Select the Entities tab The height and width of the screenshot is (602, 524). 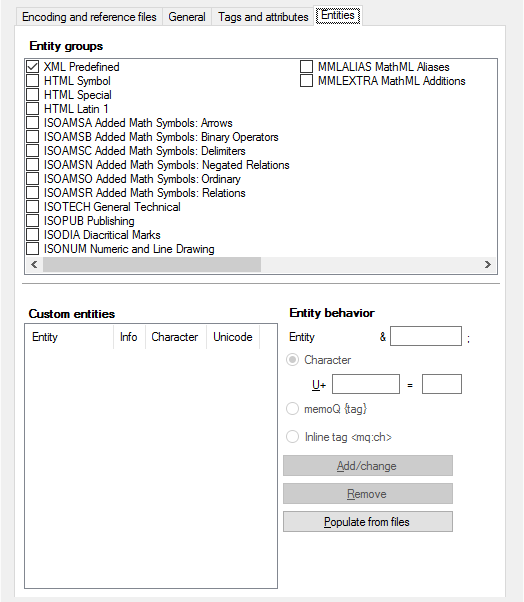pos(338,15)
